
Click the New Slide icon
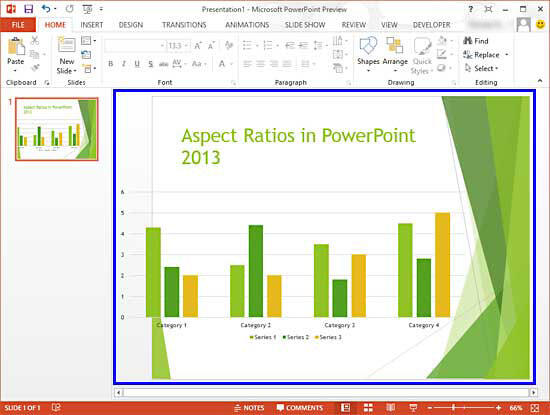pos(67,45)
